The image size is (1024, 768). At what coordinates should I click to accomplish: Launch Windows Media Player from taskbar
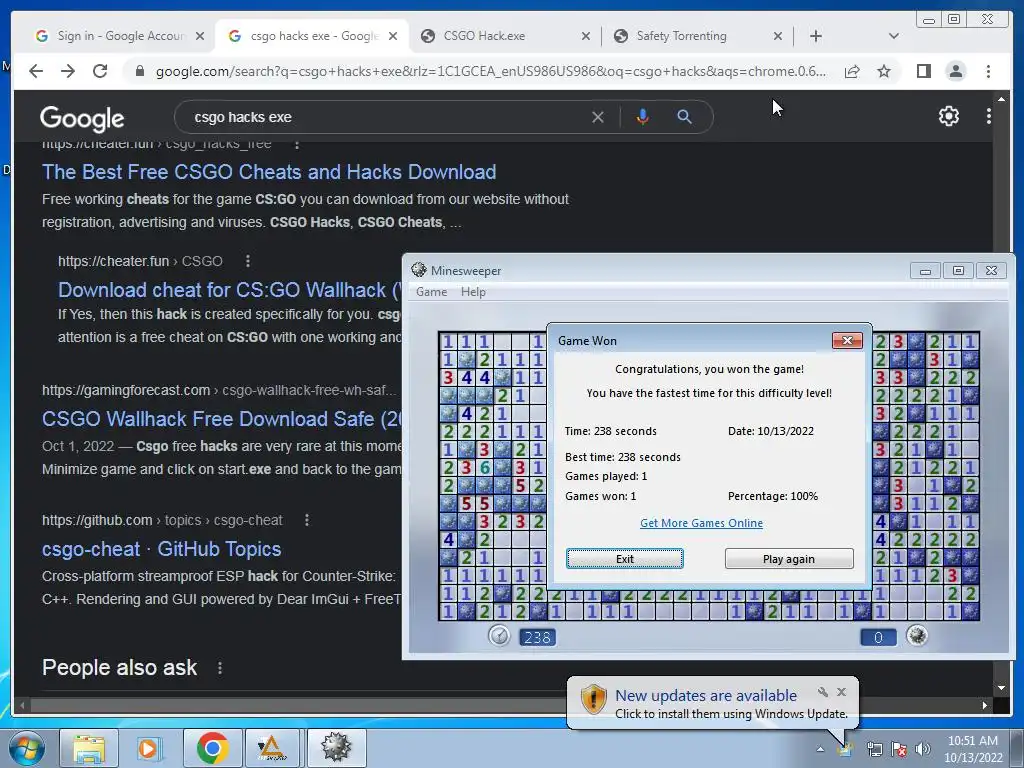coord(150,748)
